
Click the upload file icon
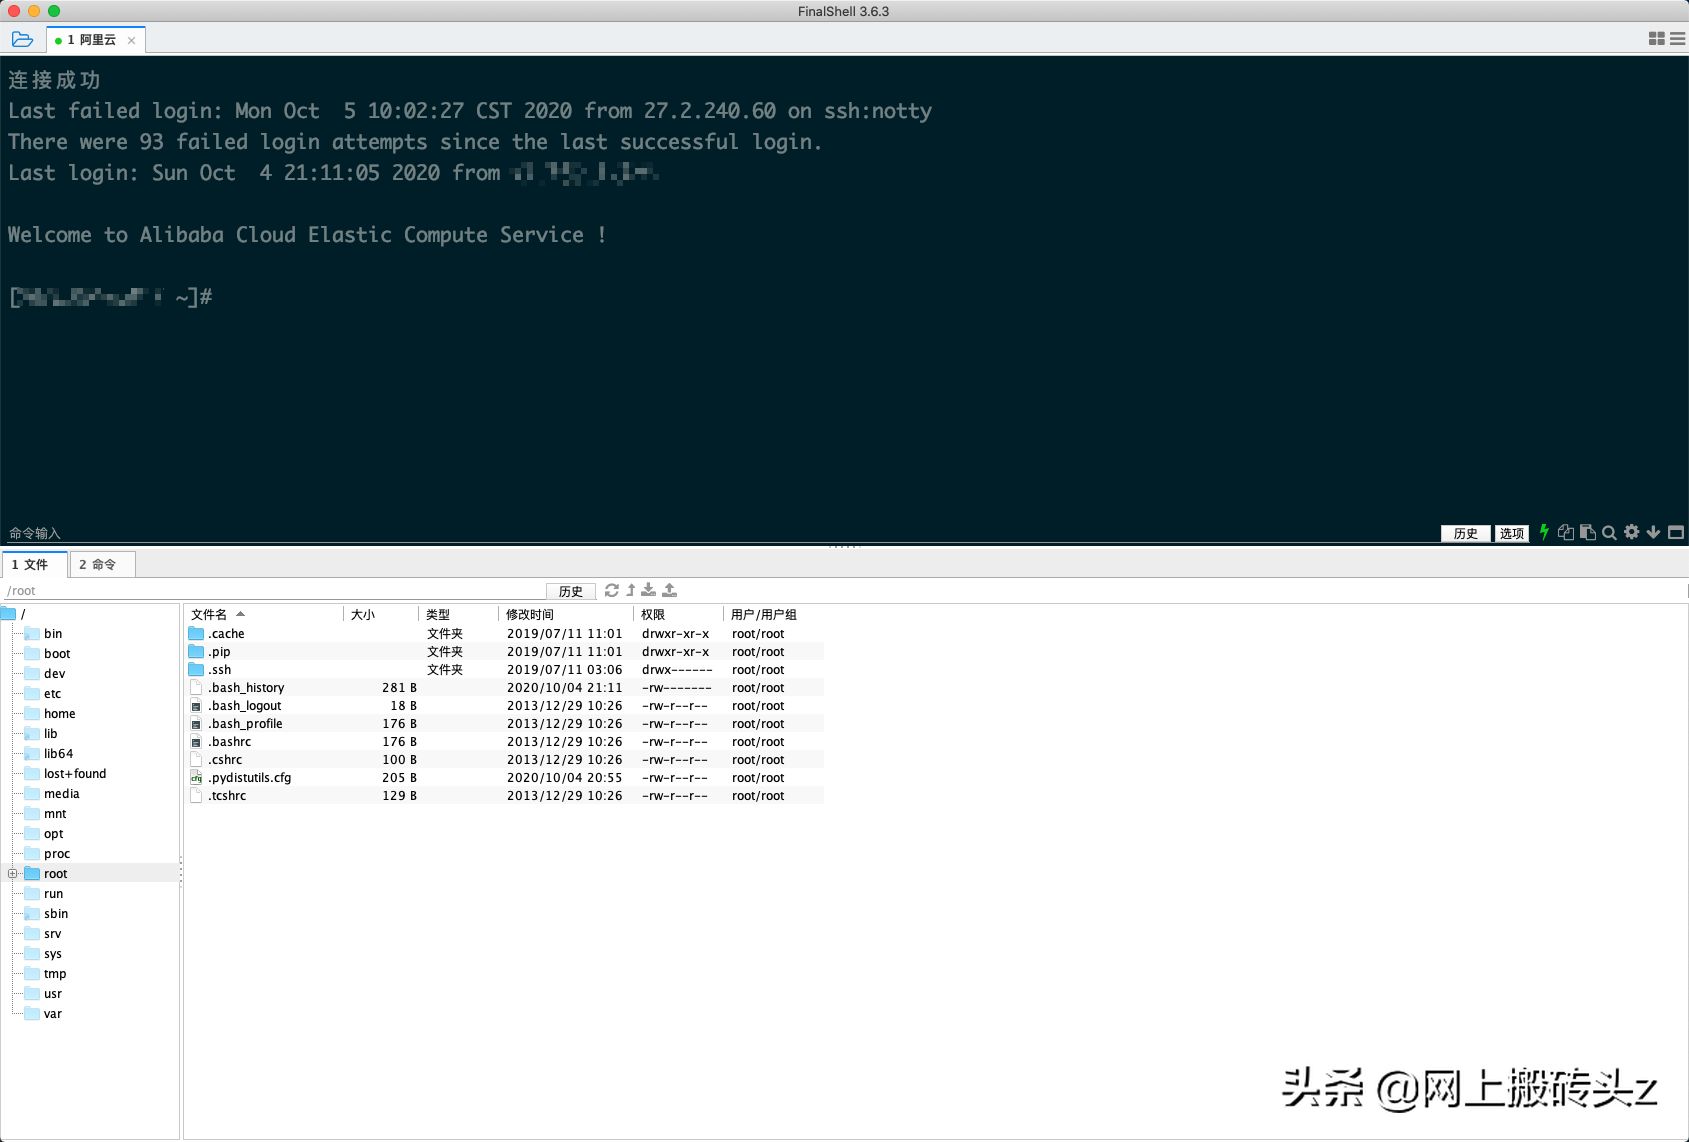point(670,590)
